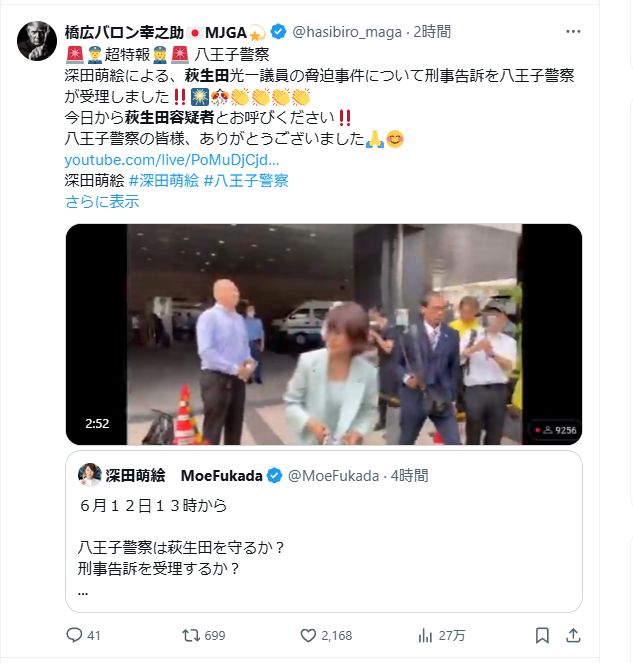Open the 2時間 tweet timestamp
The width and height of the screenshot is (633, 663).
click(432, 32)
